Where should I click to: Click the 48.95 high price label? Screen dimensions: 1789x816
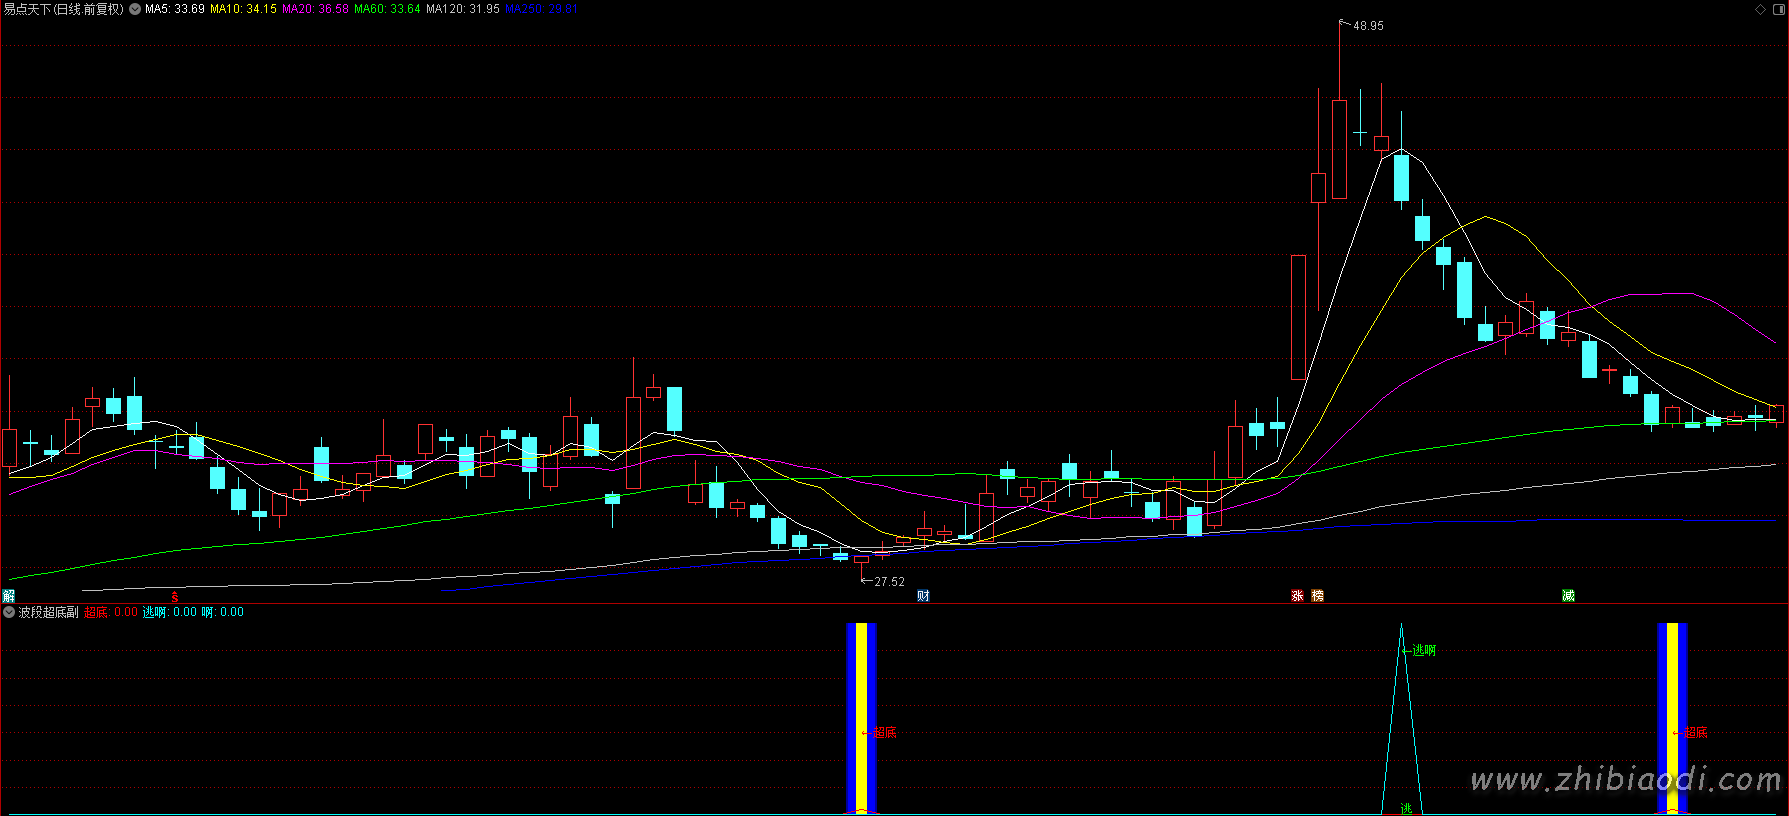click(x=1368, y=26)
